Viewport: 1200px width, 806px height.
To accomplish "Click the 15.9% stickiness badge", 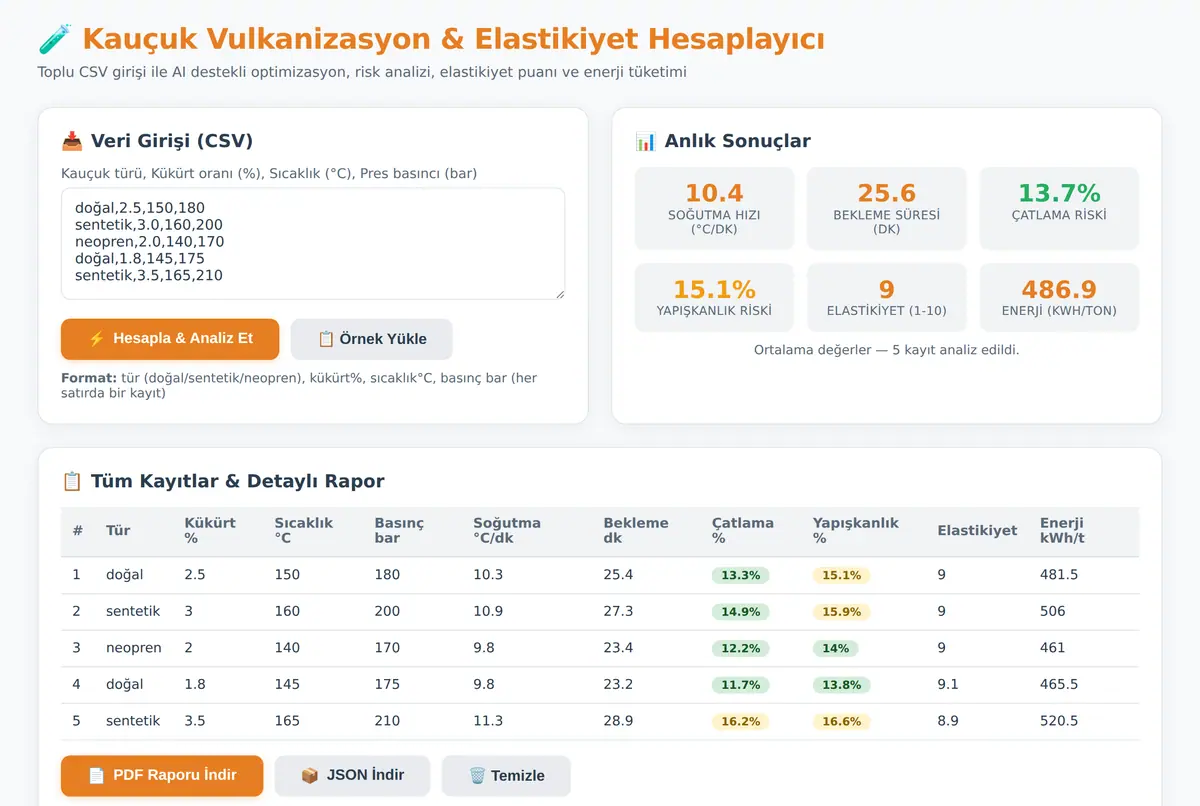I will 841,612.
